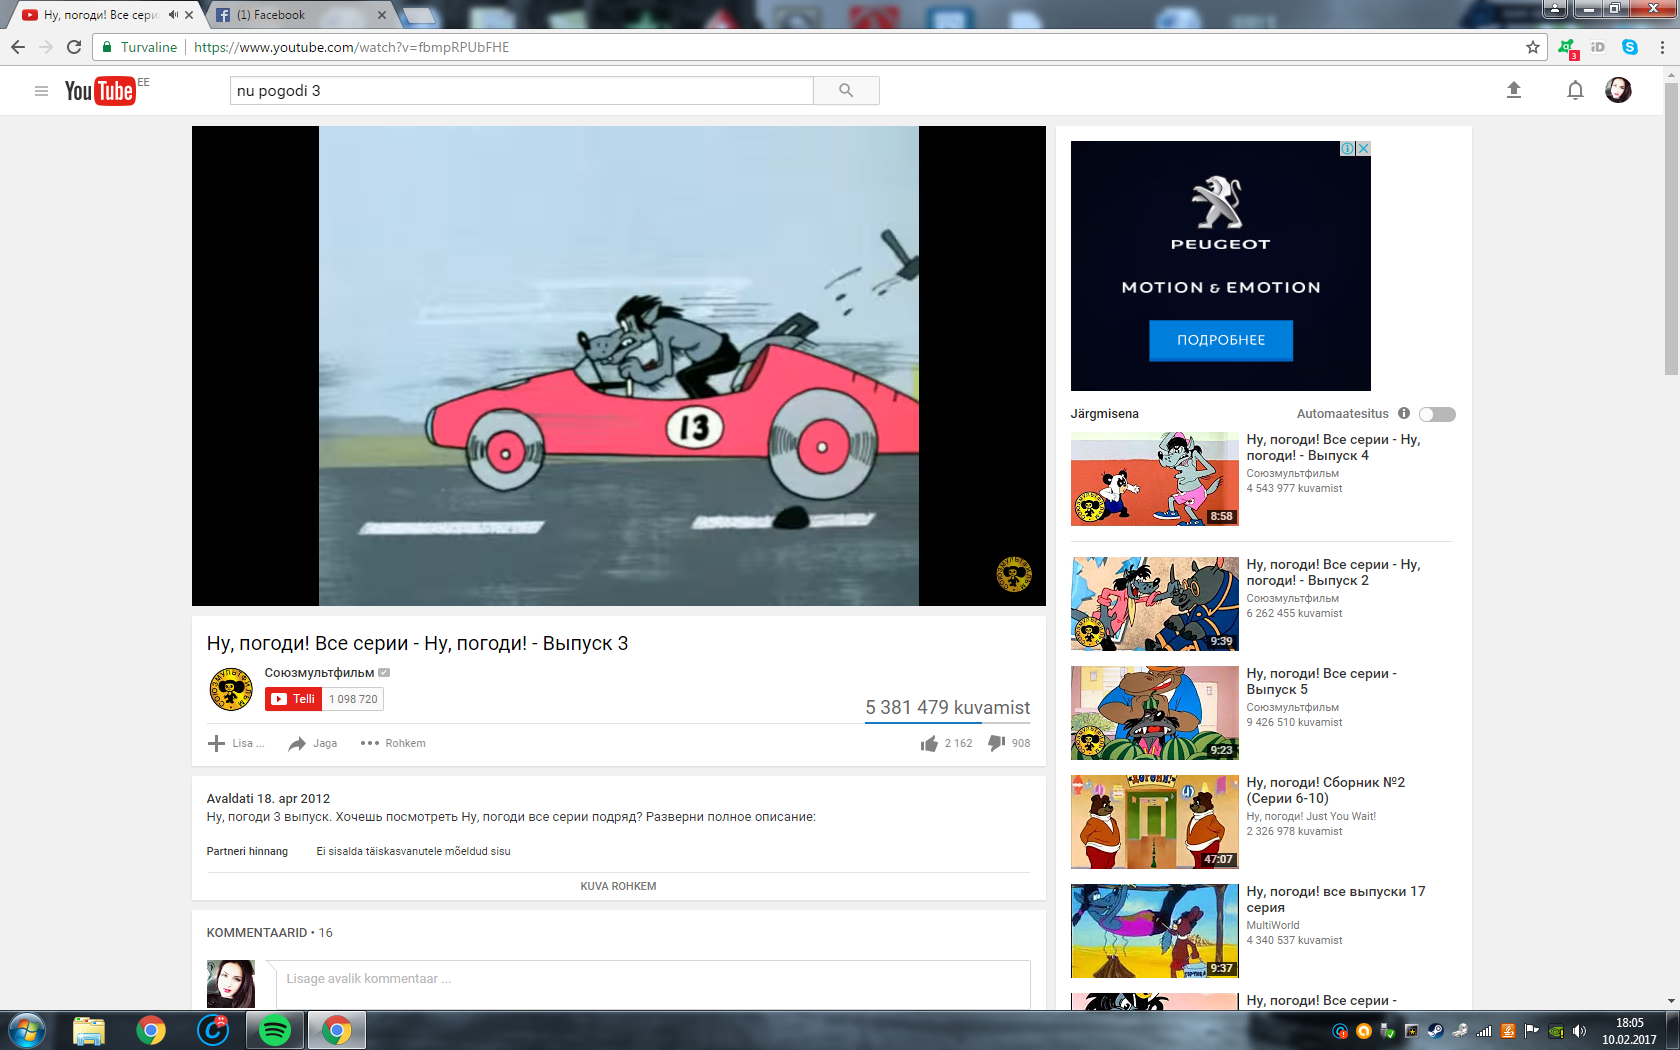Click the taskbar clock 18:05

[1629, 1023]
